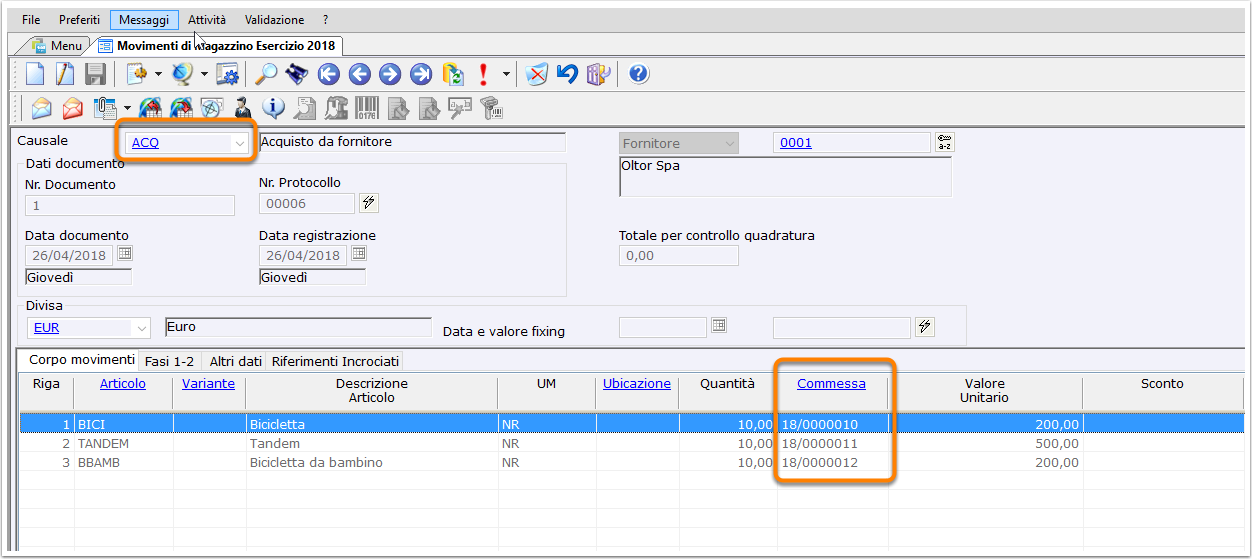Click the exit door icon
Viewport: 1252px width, 559px height.
click(598, 74)
